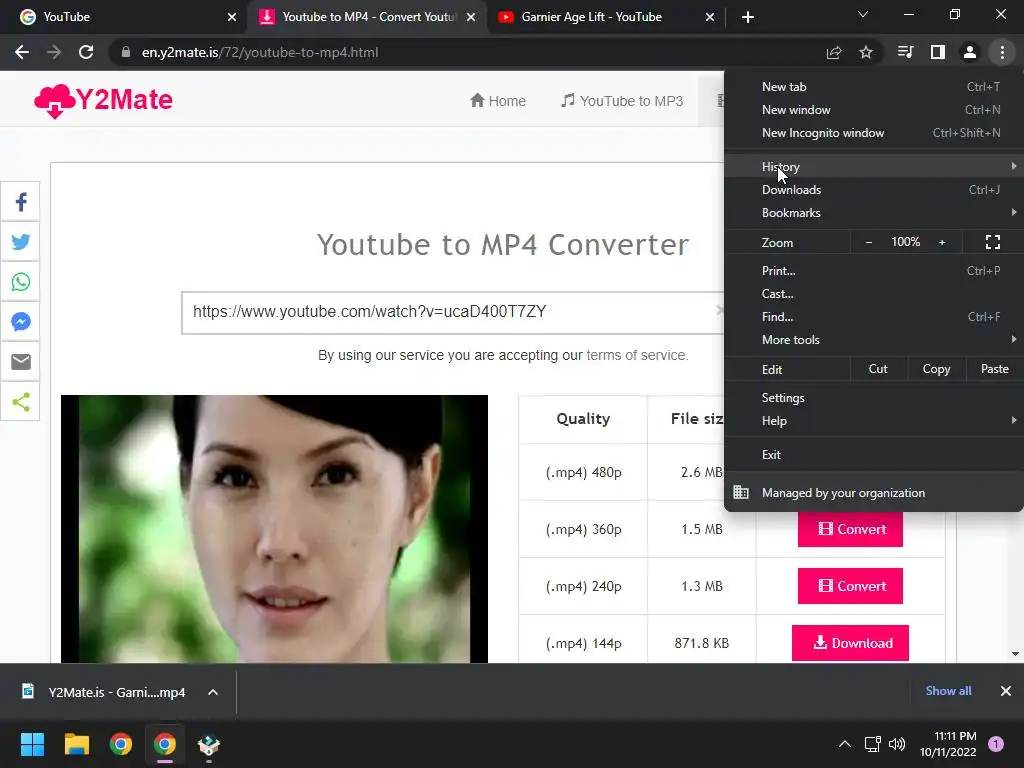
Task: Expand the History submenu
Action: 874,167
